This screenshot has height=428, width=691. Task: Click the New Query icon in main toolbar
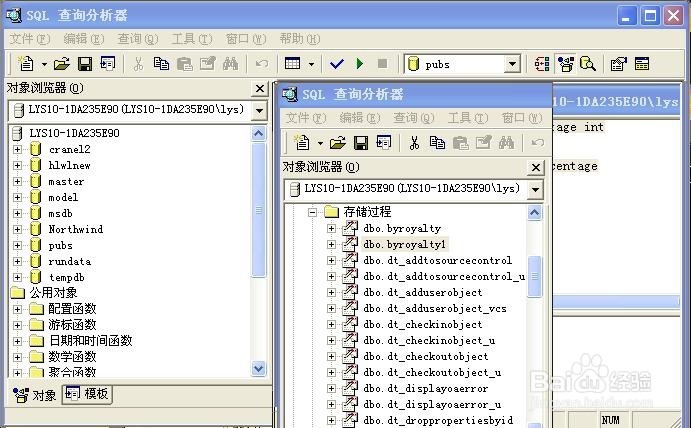point(26,64)
